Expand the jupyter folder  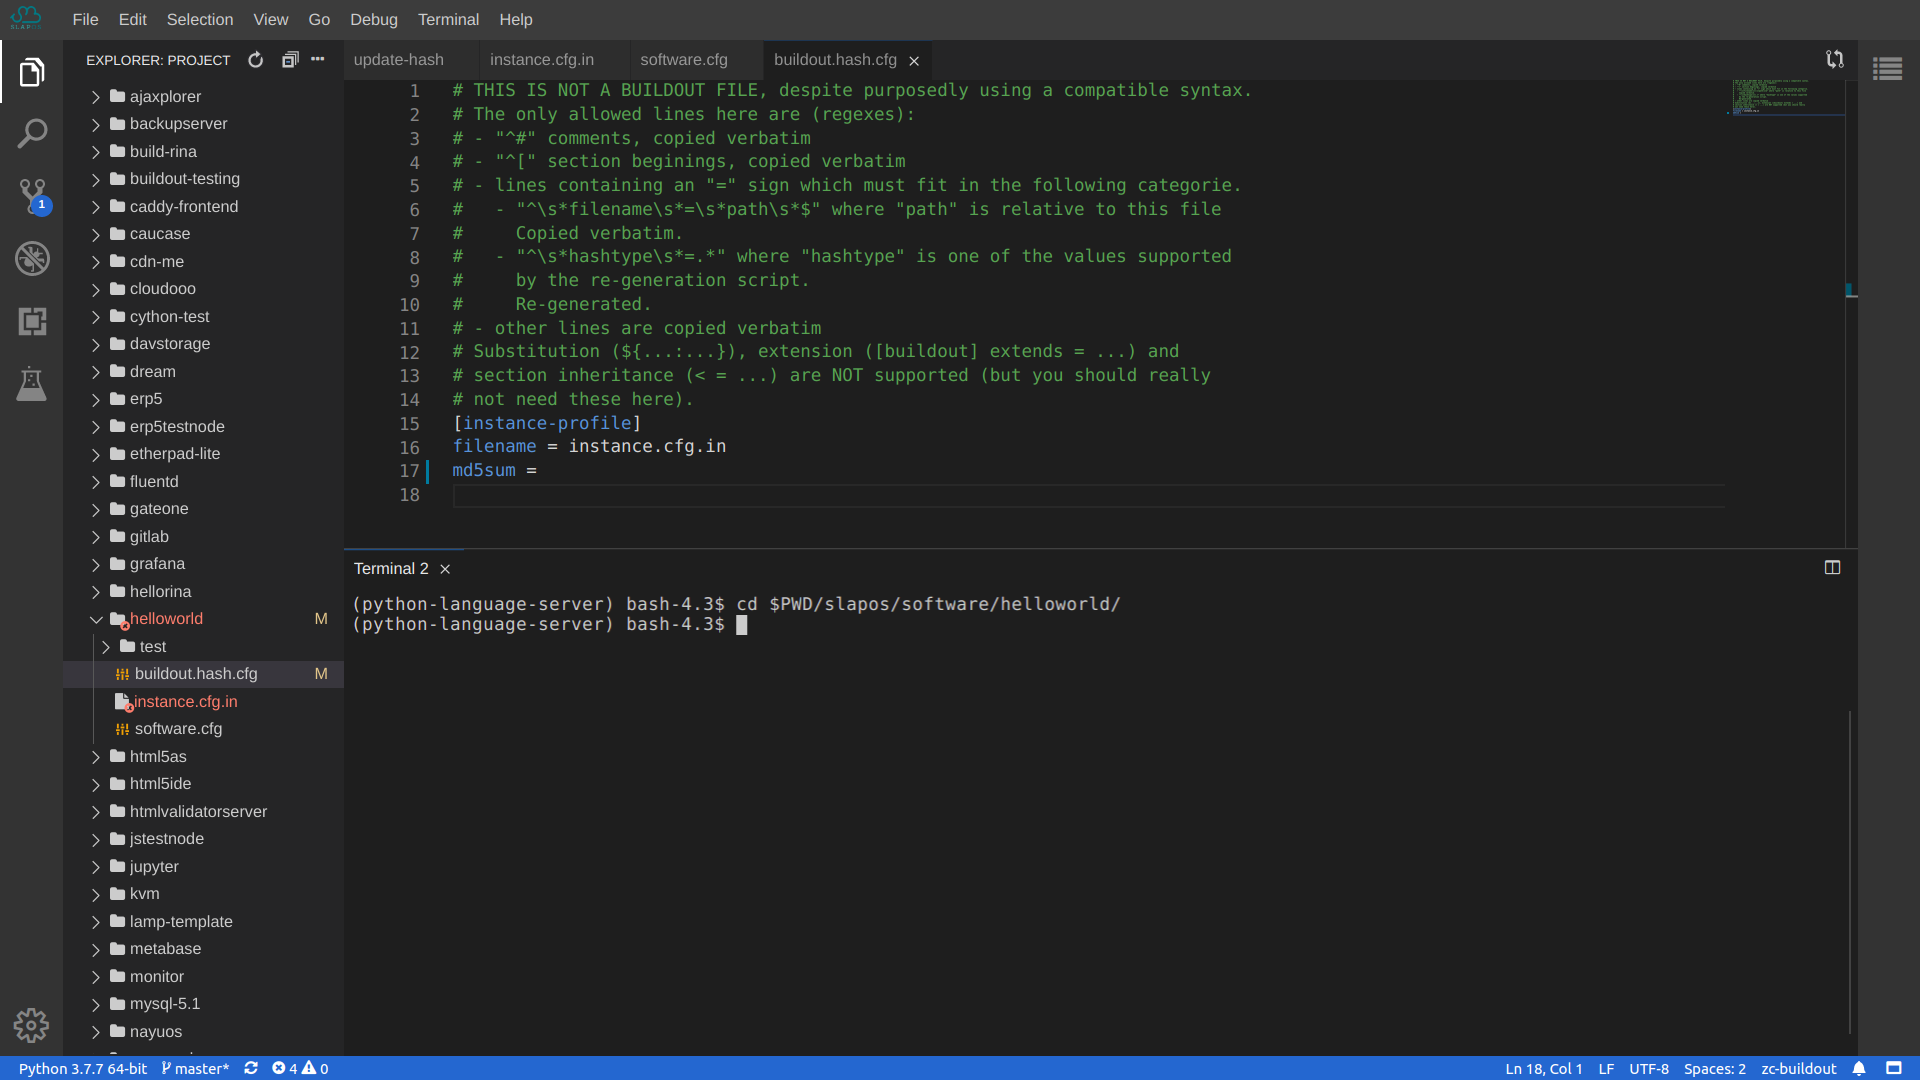[x=96, y=867]
